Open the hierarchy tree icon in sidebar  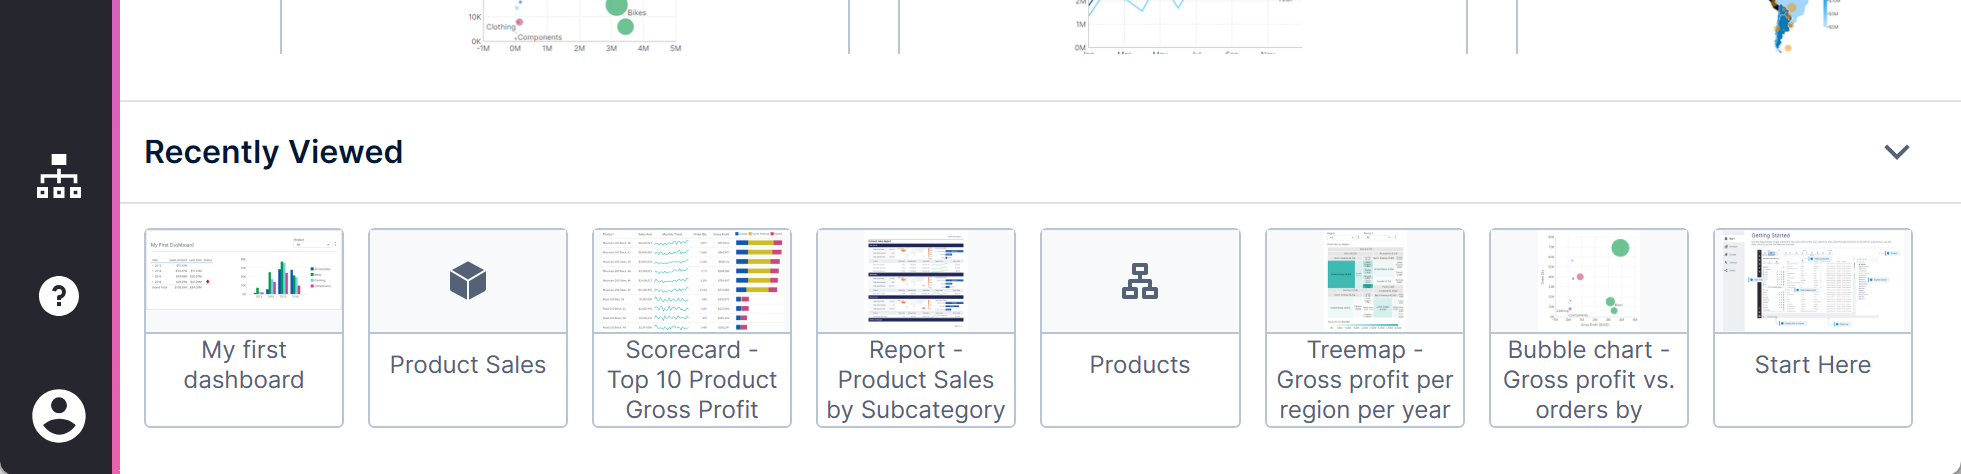tap(59, 176)
